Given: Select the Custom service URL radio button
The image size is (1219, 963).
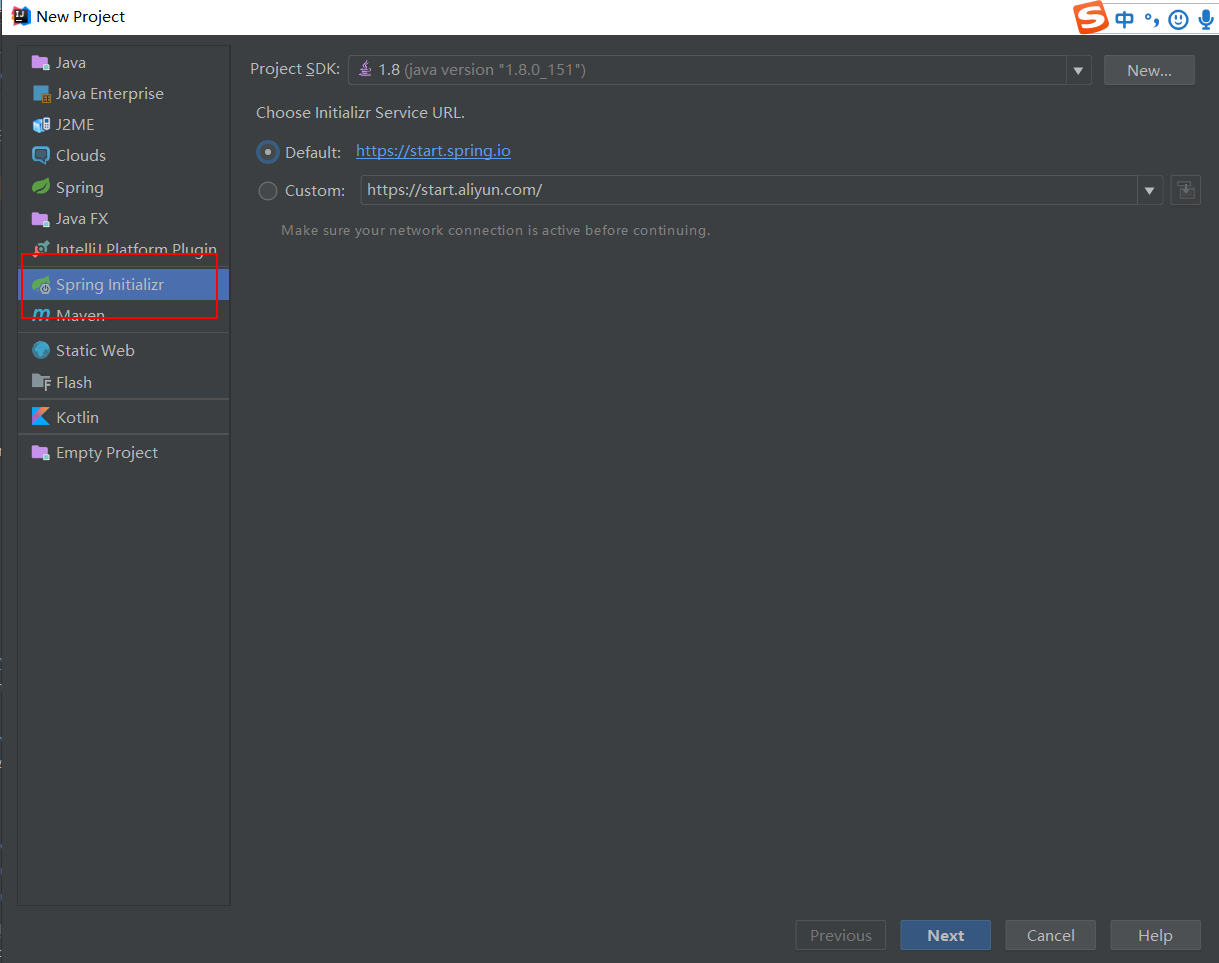Looking at the screenshot, I should pyautogui.click(x=268, y=190).
